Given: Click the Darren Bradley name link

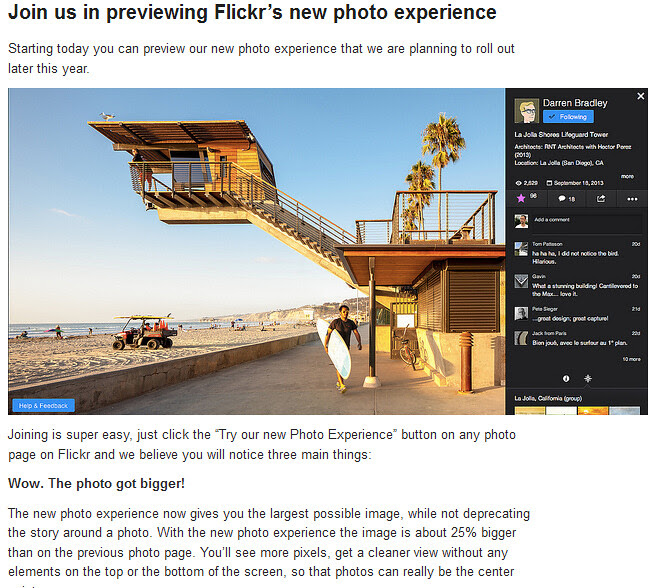Looking at the screenshot, I should [x=575, y=103].
